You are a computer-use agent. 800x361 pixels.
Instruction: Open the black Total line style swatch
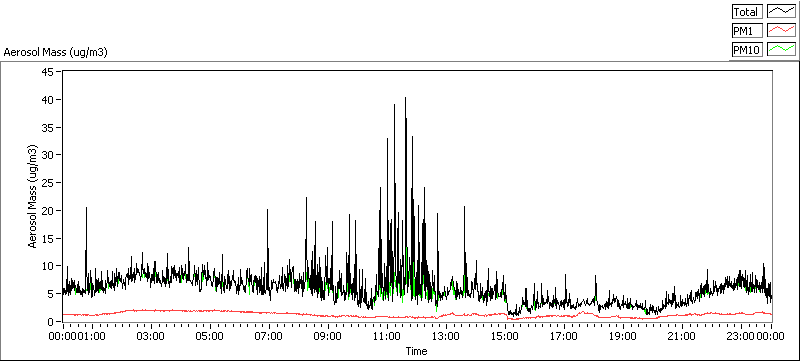point(782,12)
